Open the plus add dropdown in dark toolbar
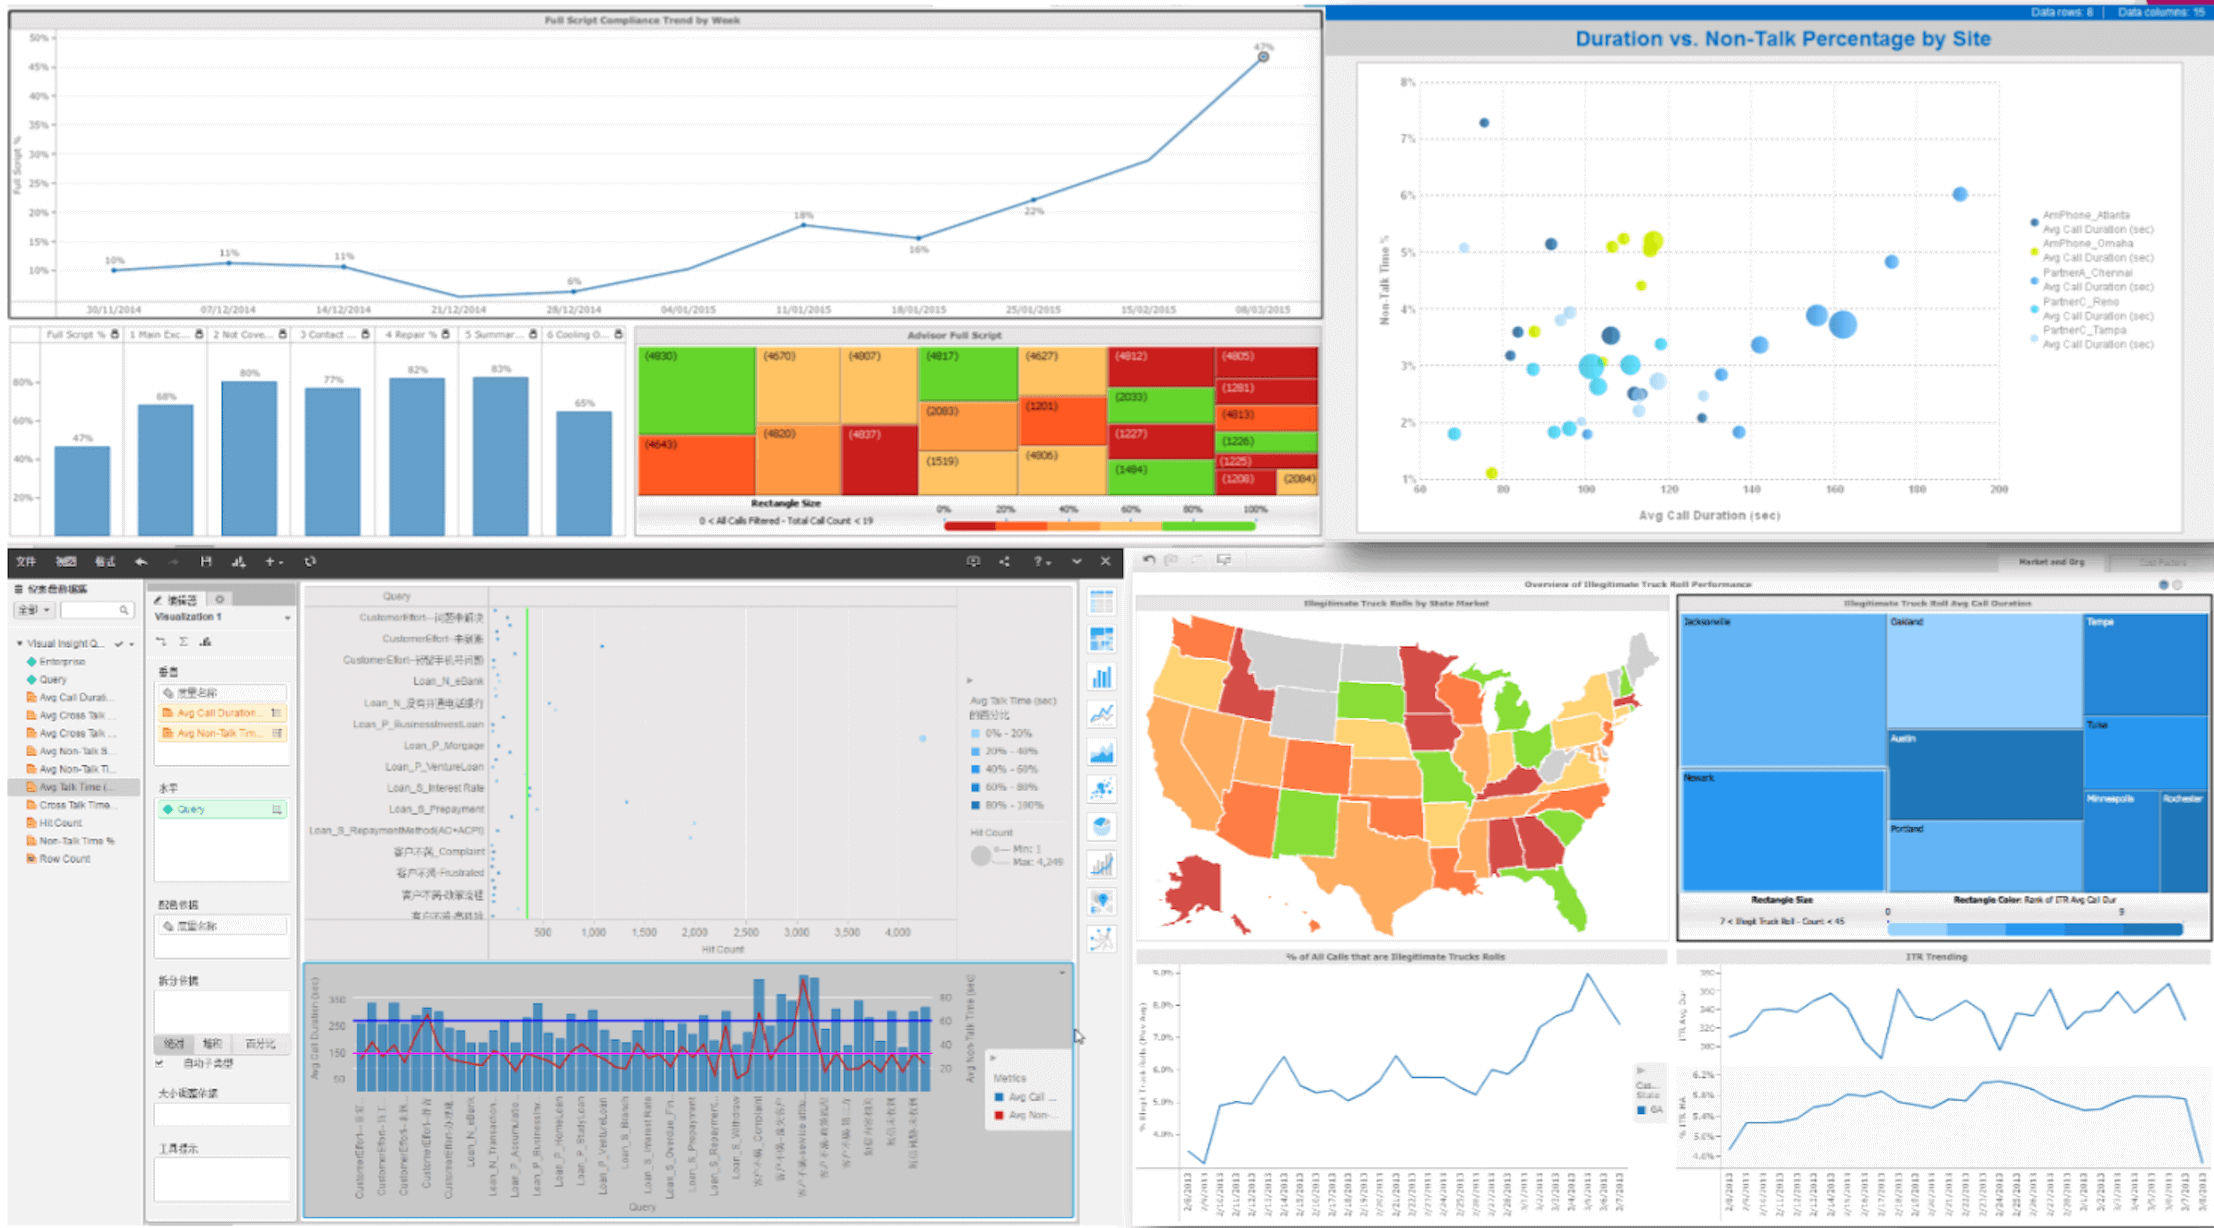The image size is (2214, 1228). point(274,562)
